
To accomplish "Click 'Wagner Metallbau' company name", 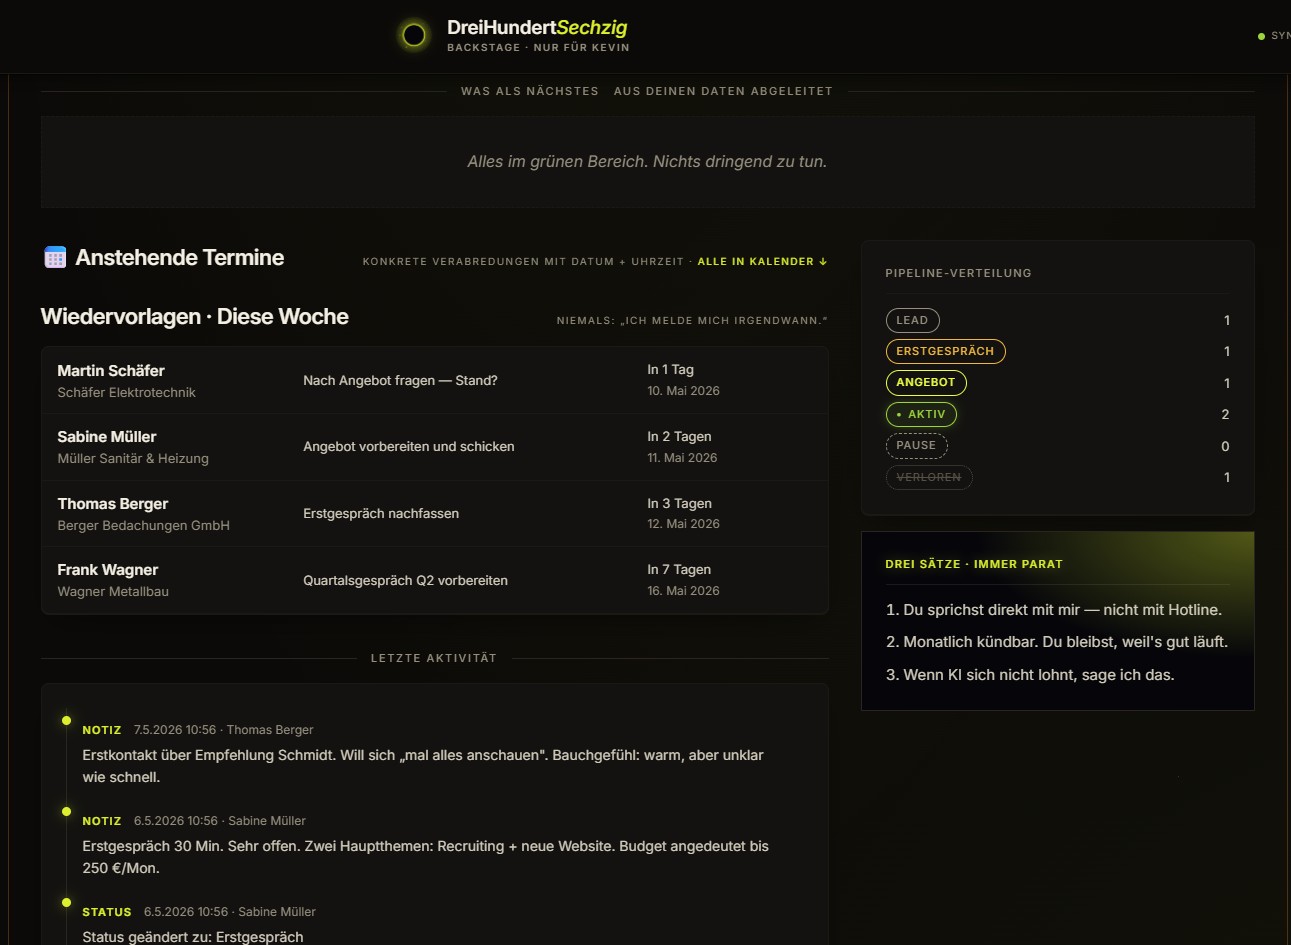I will [113, 592].
